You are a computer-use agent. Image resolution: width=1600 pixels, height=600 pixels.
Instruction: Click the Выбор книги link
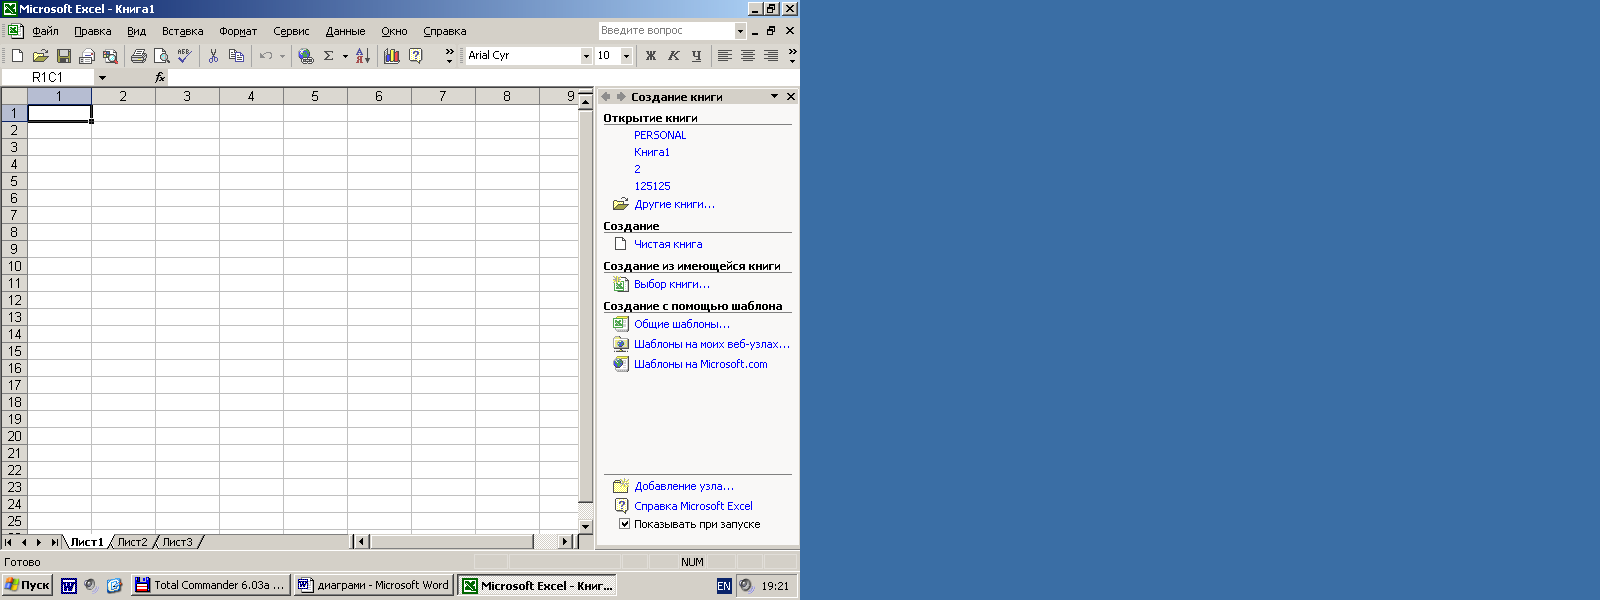coord(671,284)
